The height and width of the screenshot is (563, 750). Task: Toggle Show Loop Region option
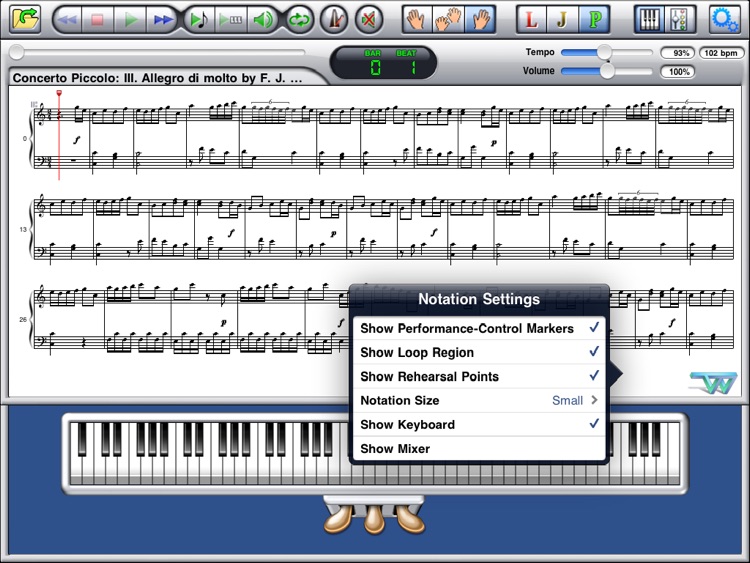tap(479, 352)
